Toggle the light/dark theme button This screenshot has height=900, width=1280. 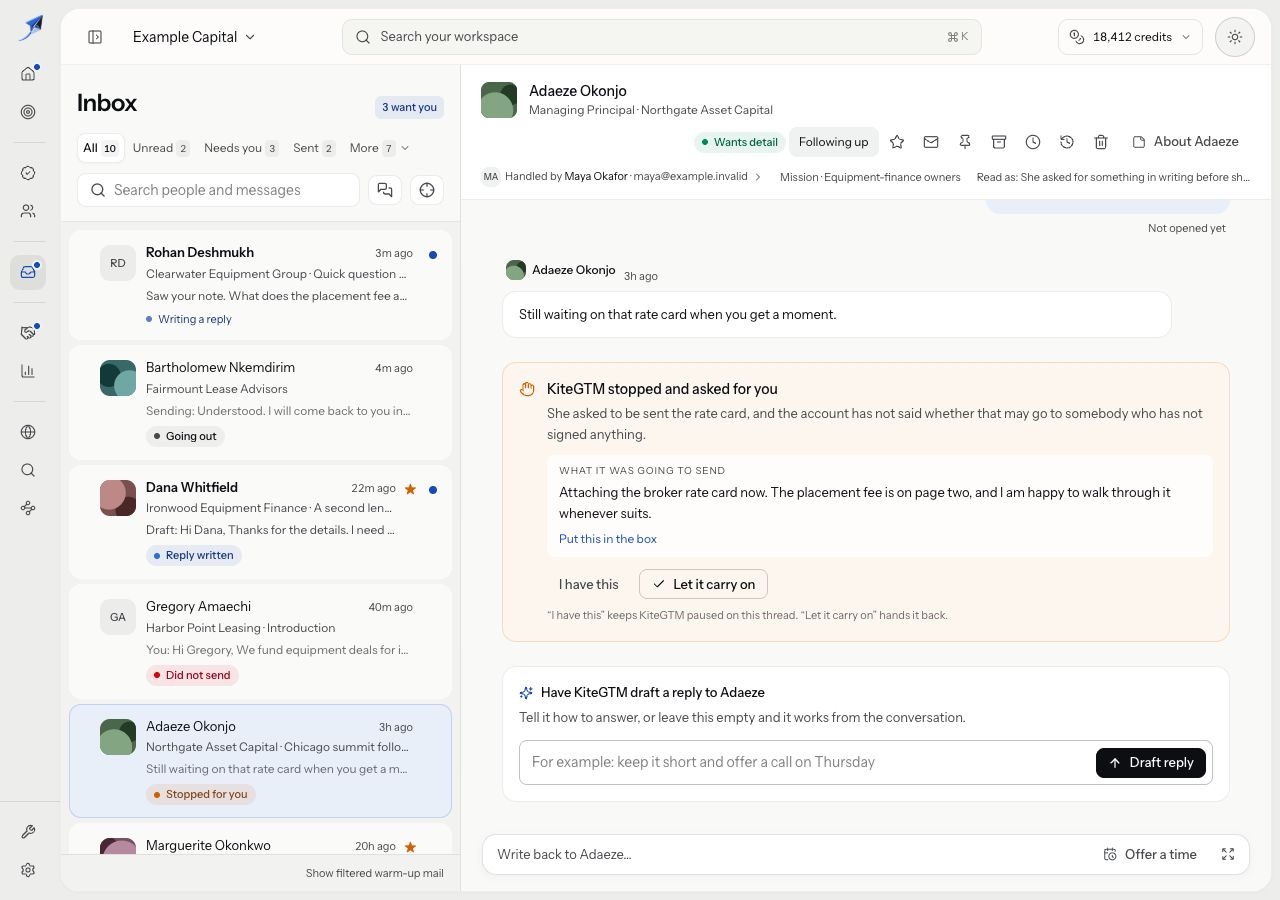point(1235,37)
